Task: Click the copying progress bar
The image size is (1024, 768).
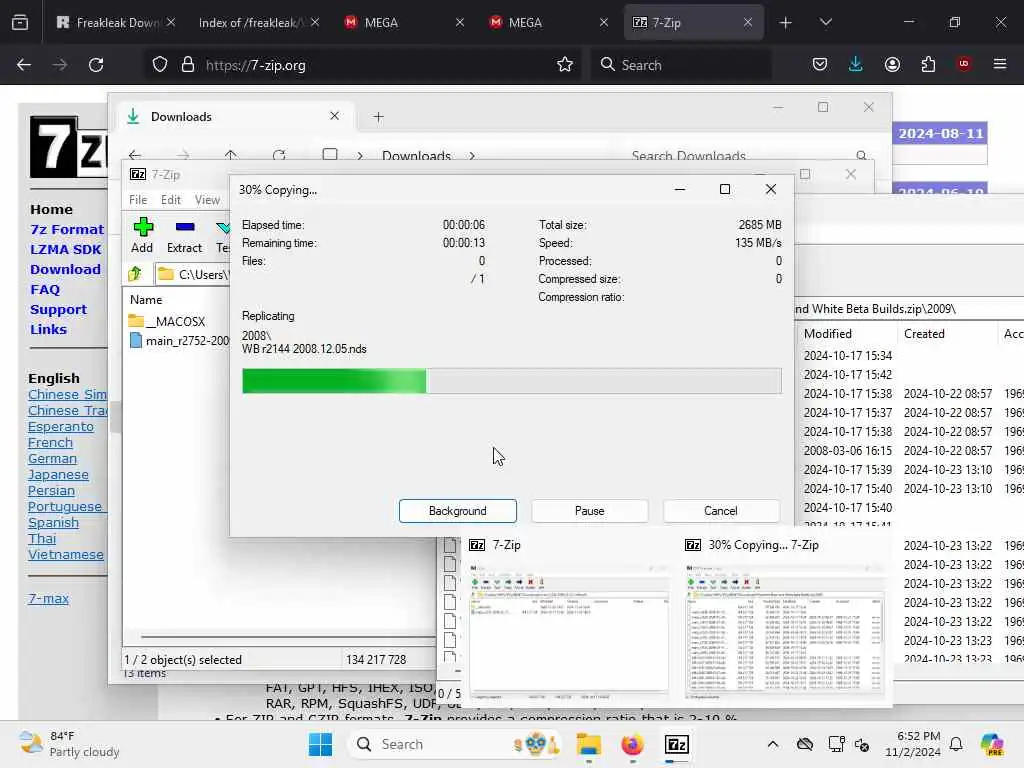Action: point(511,381)
